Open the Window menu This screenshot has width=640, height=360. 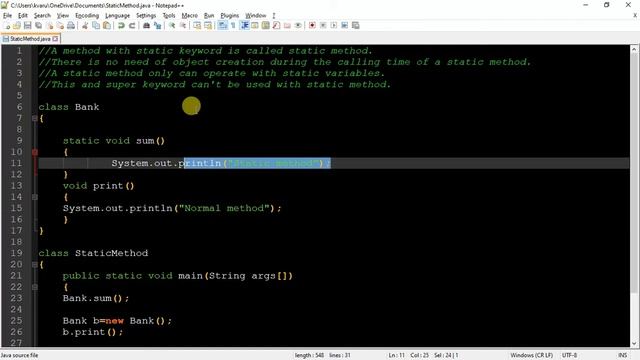point(256,16)
